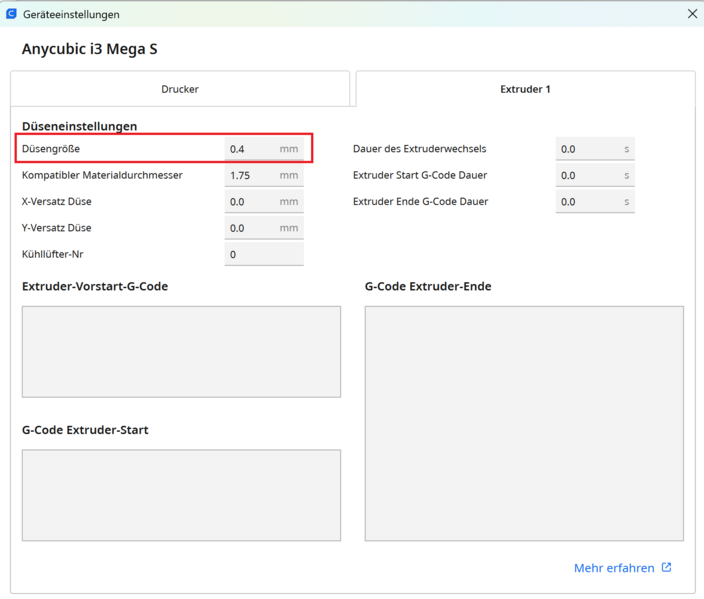Click the Düsengröße label
The width and height of the screenshot is (704, 599).
[51, 149]
